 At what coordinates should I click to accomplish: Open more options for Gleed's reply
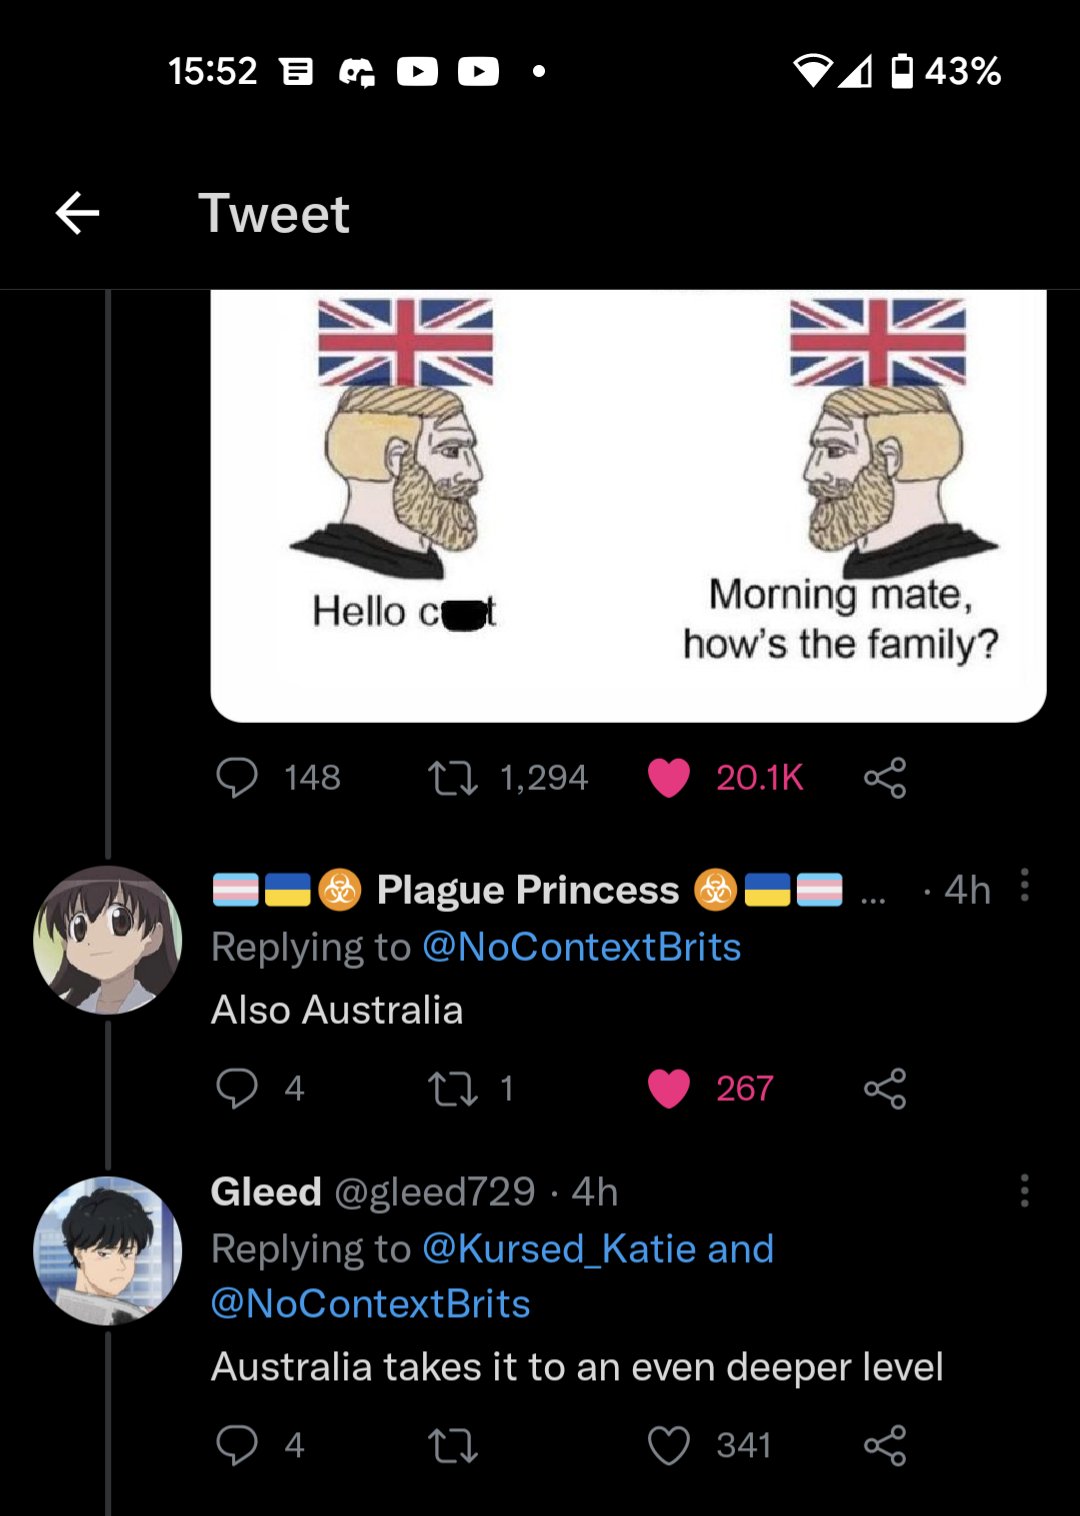(1024, 1191)
